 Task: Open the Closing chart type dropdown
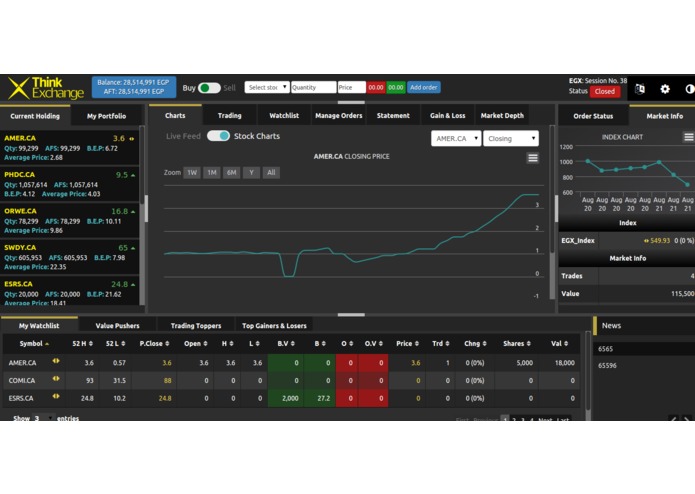click(511, 138)
